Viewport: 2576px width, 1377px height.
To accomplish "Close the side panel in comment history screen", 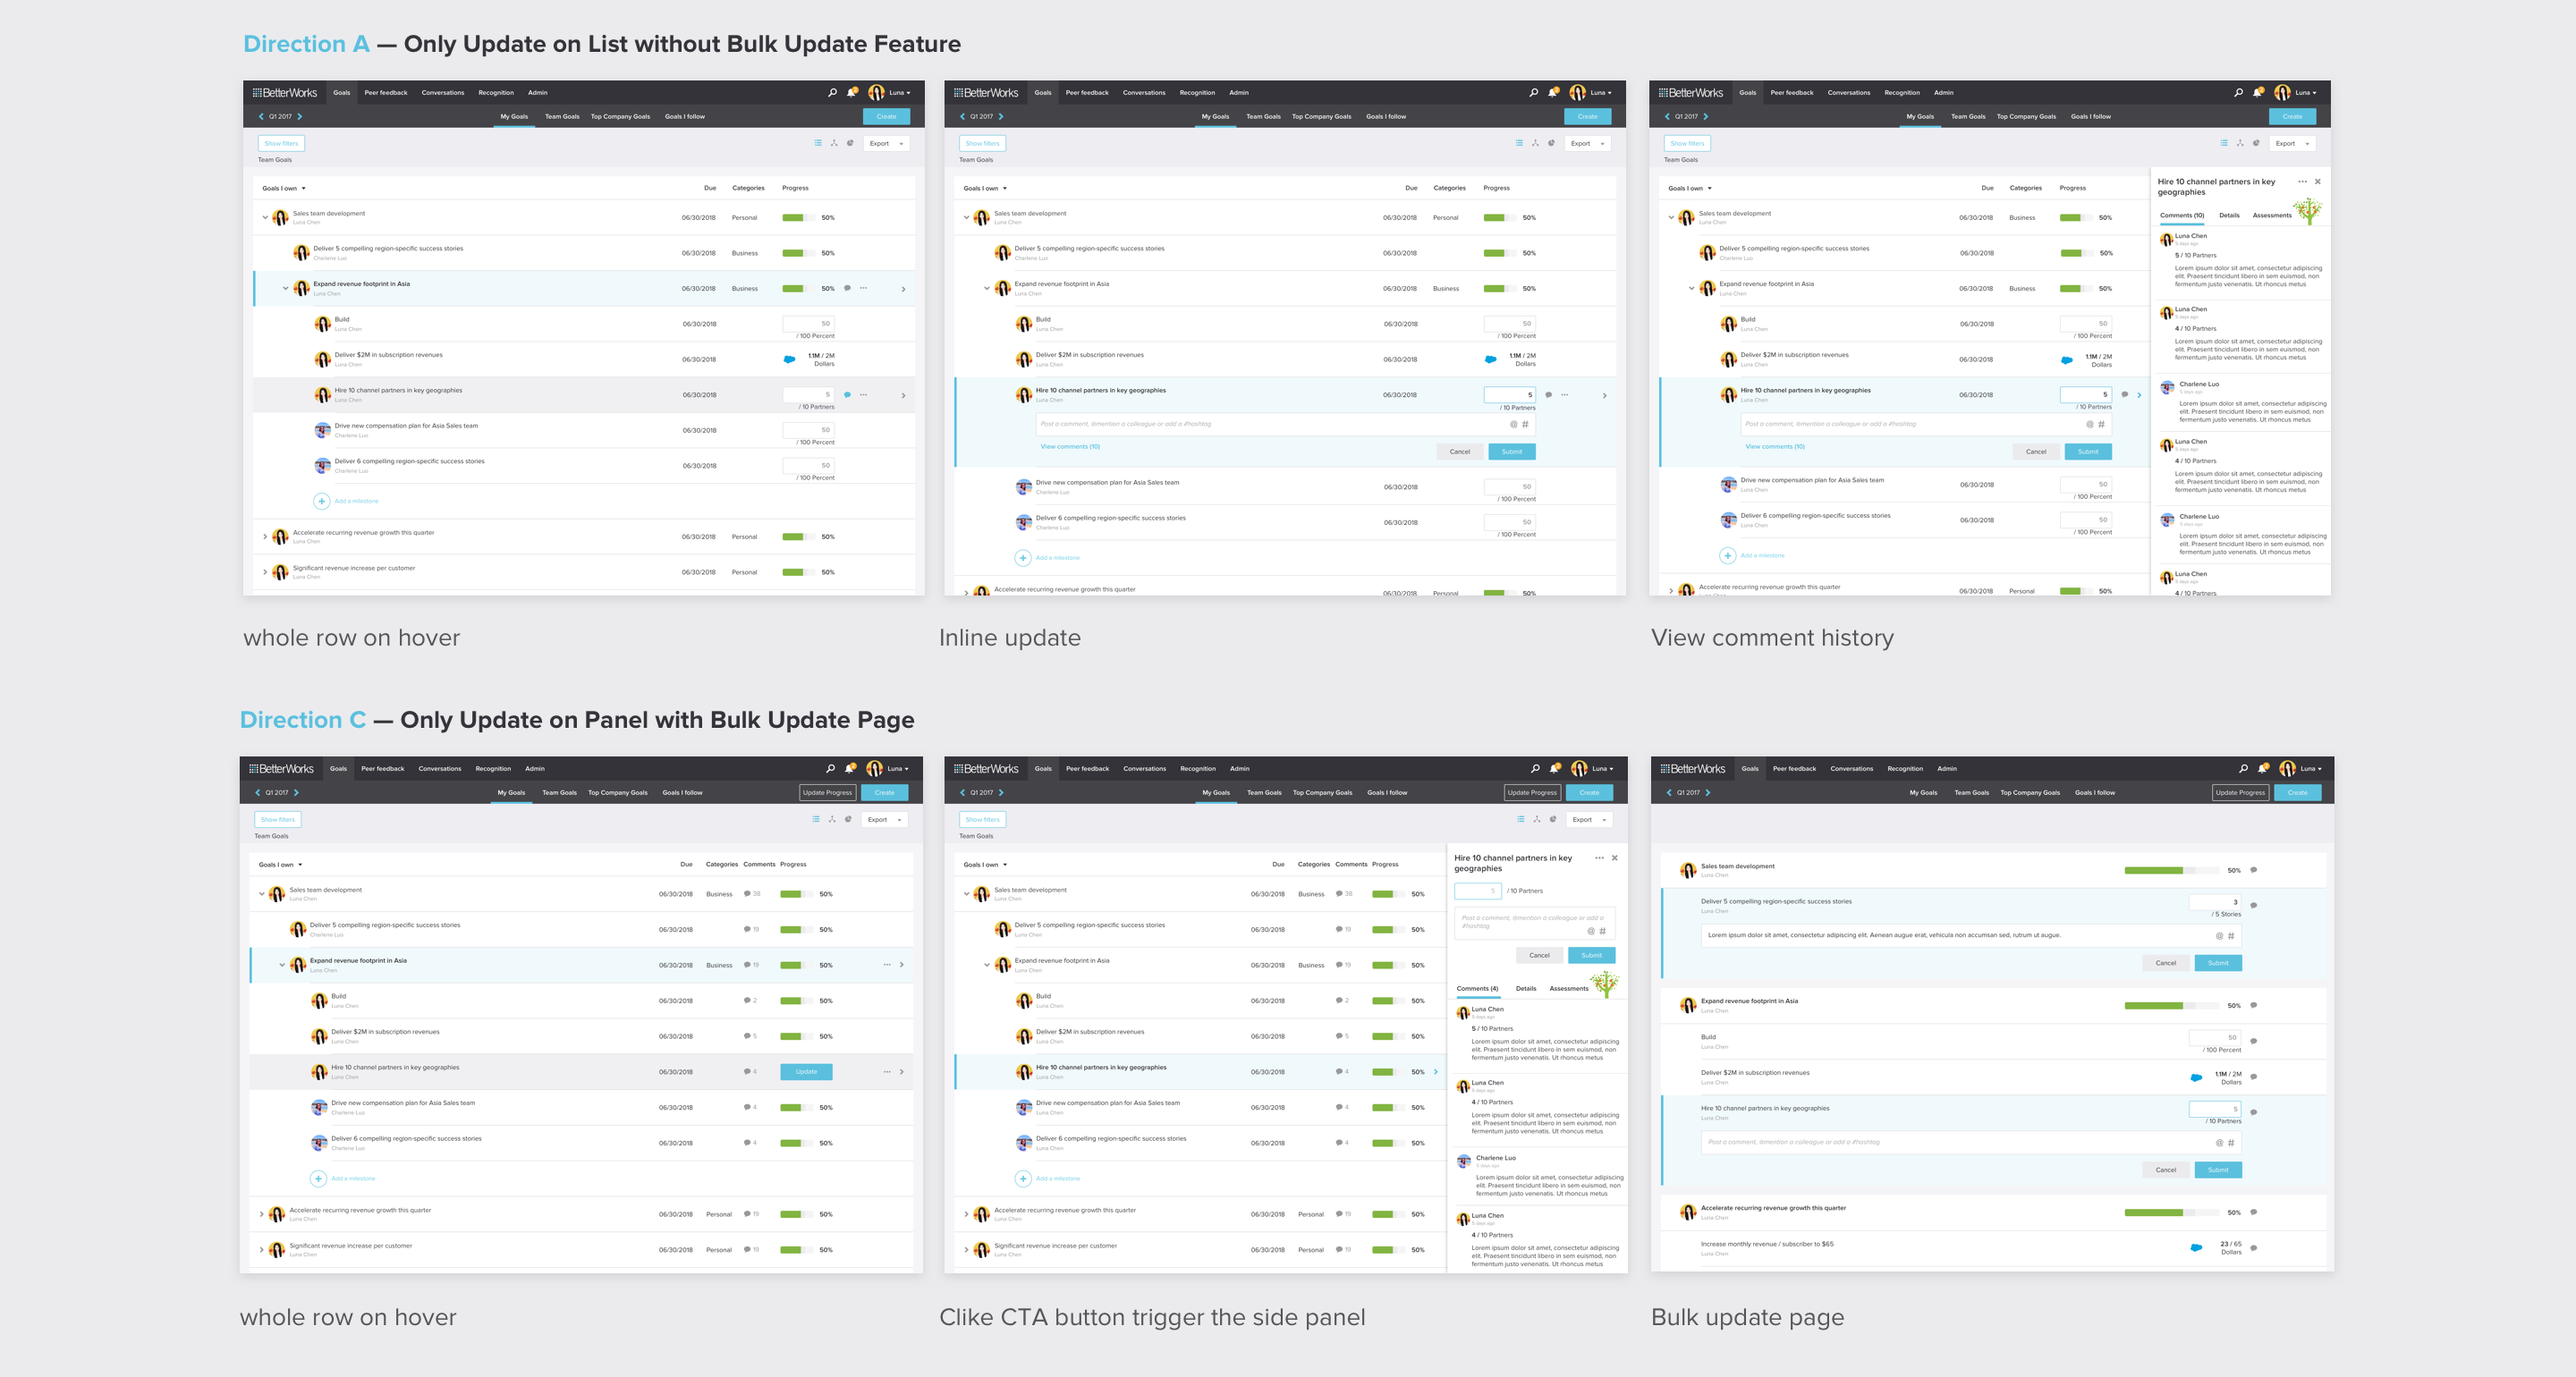I will [2317, 181].
